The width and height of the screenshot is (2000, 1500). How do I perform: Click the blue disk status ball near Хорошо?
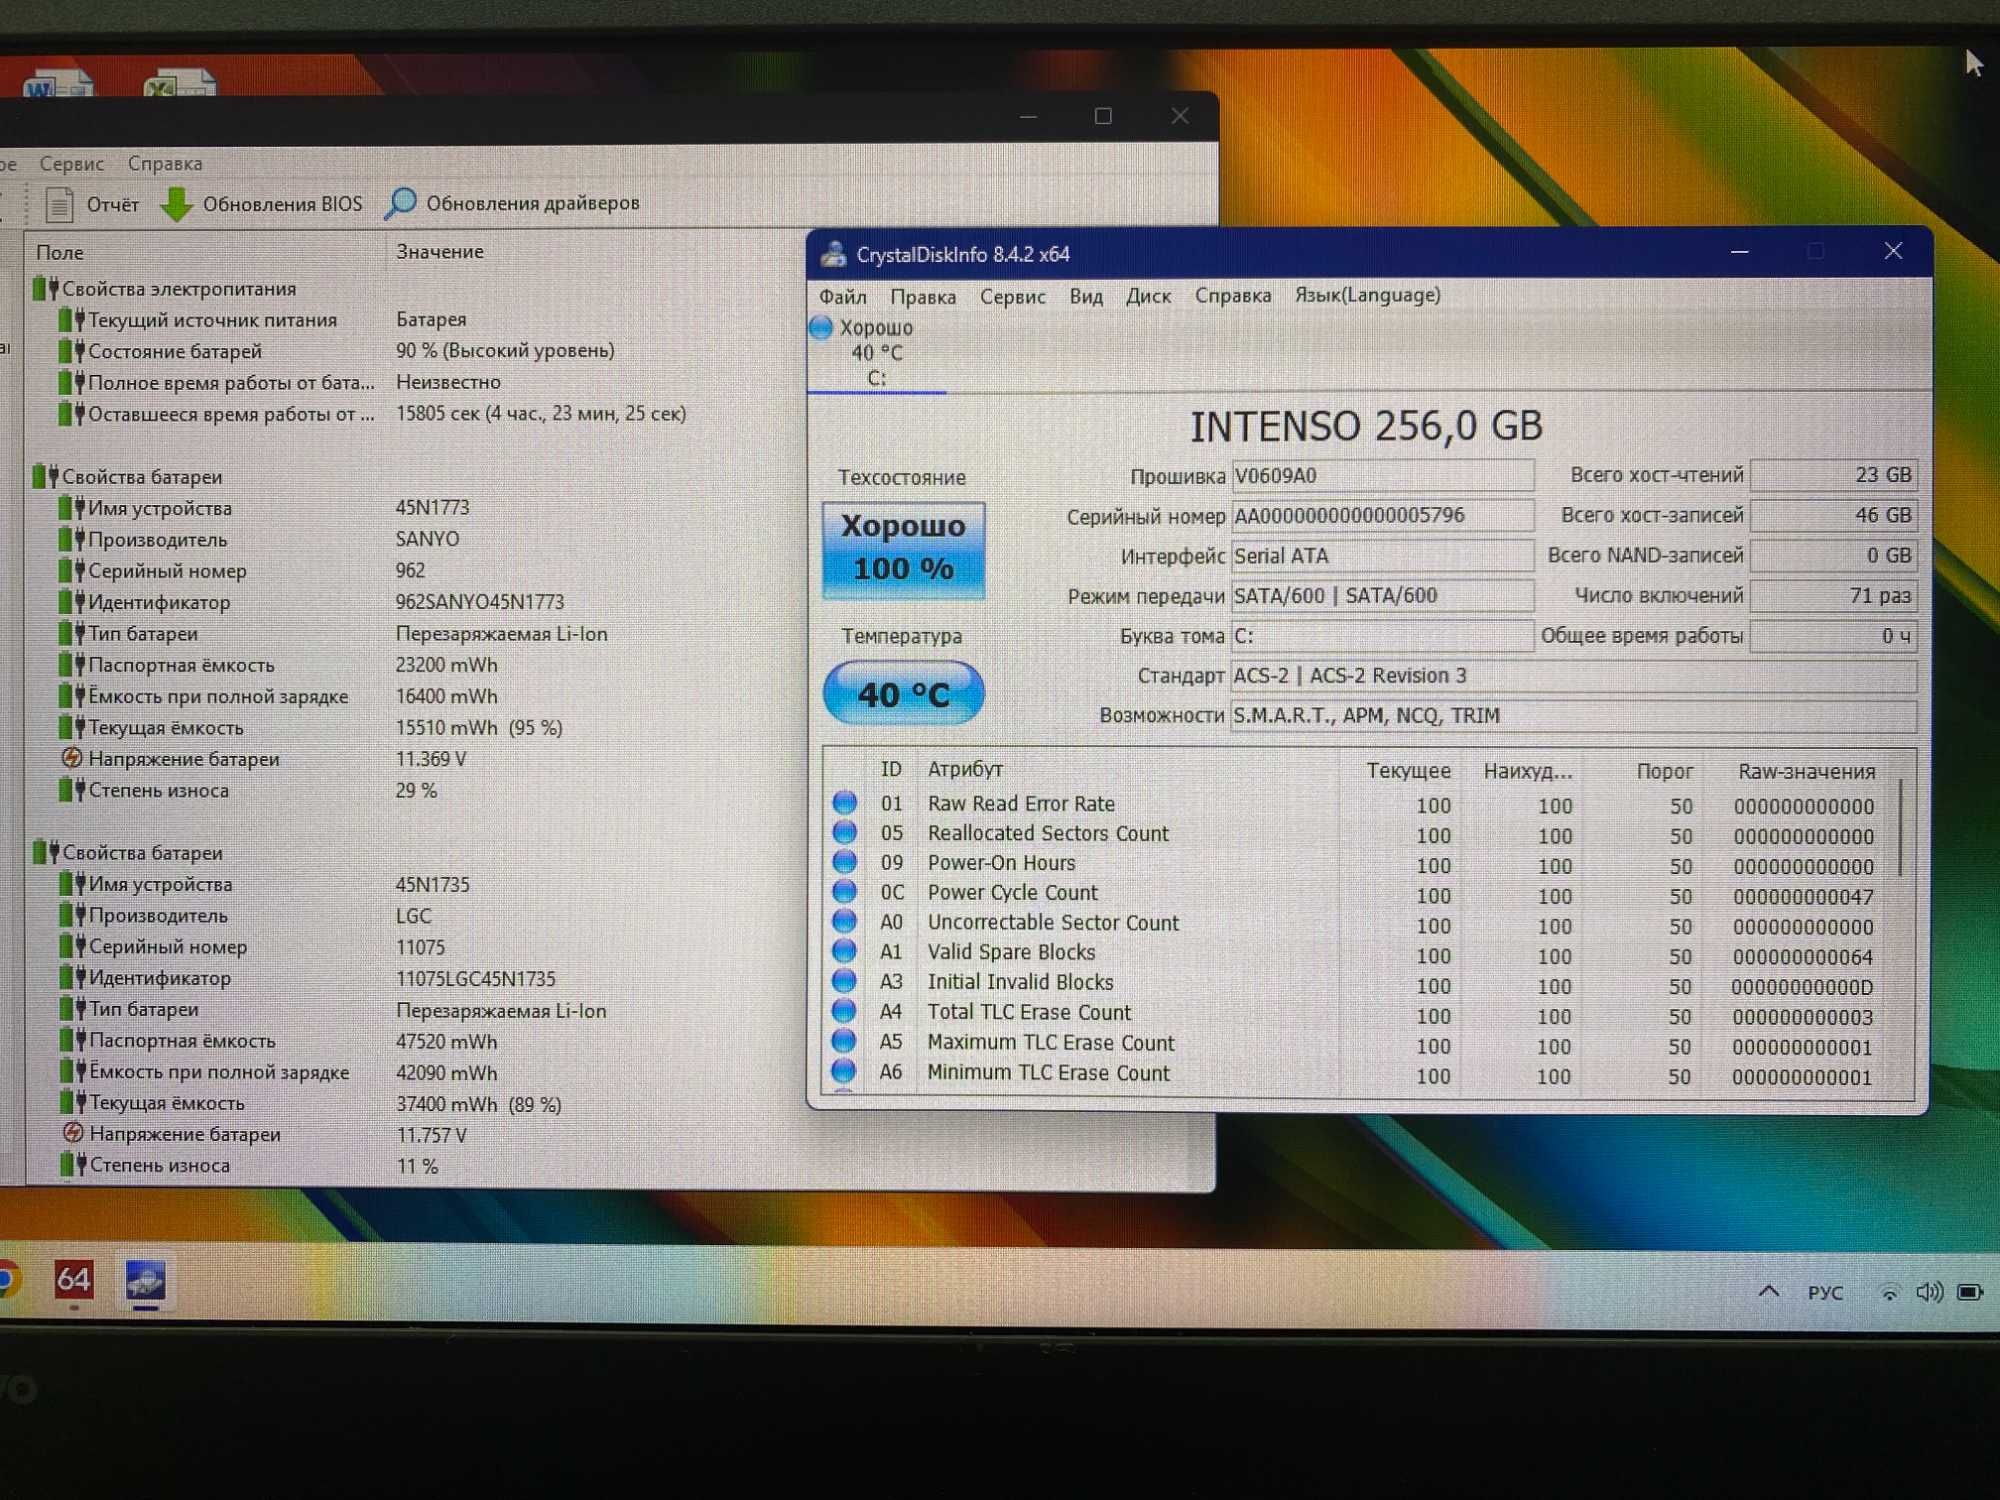[821, 327]
